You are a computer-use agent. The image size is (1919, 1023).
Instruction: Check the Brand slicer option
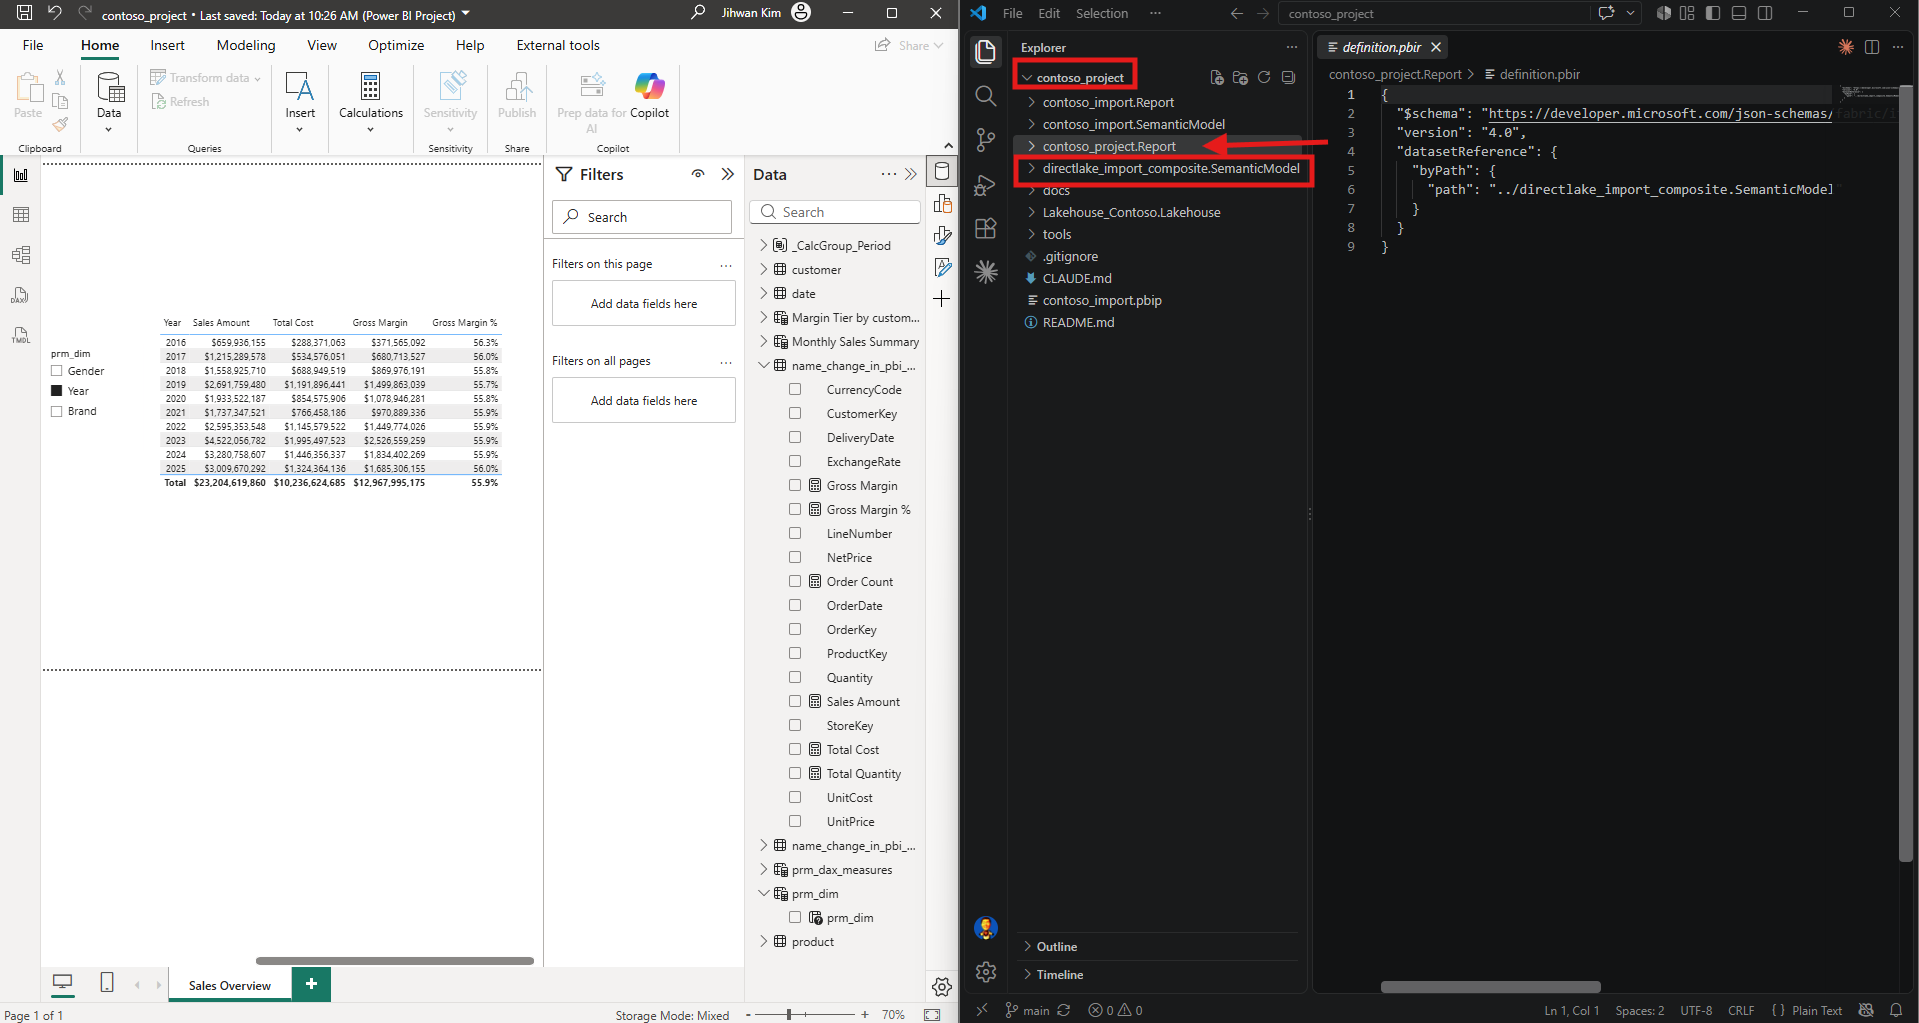57,411
